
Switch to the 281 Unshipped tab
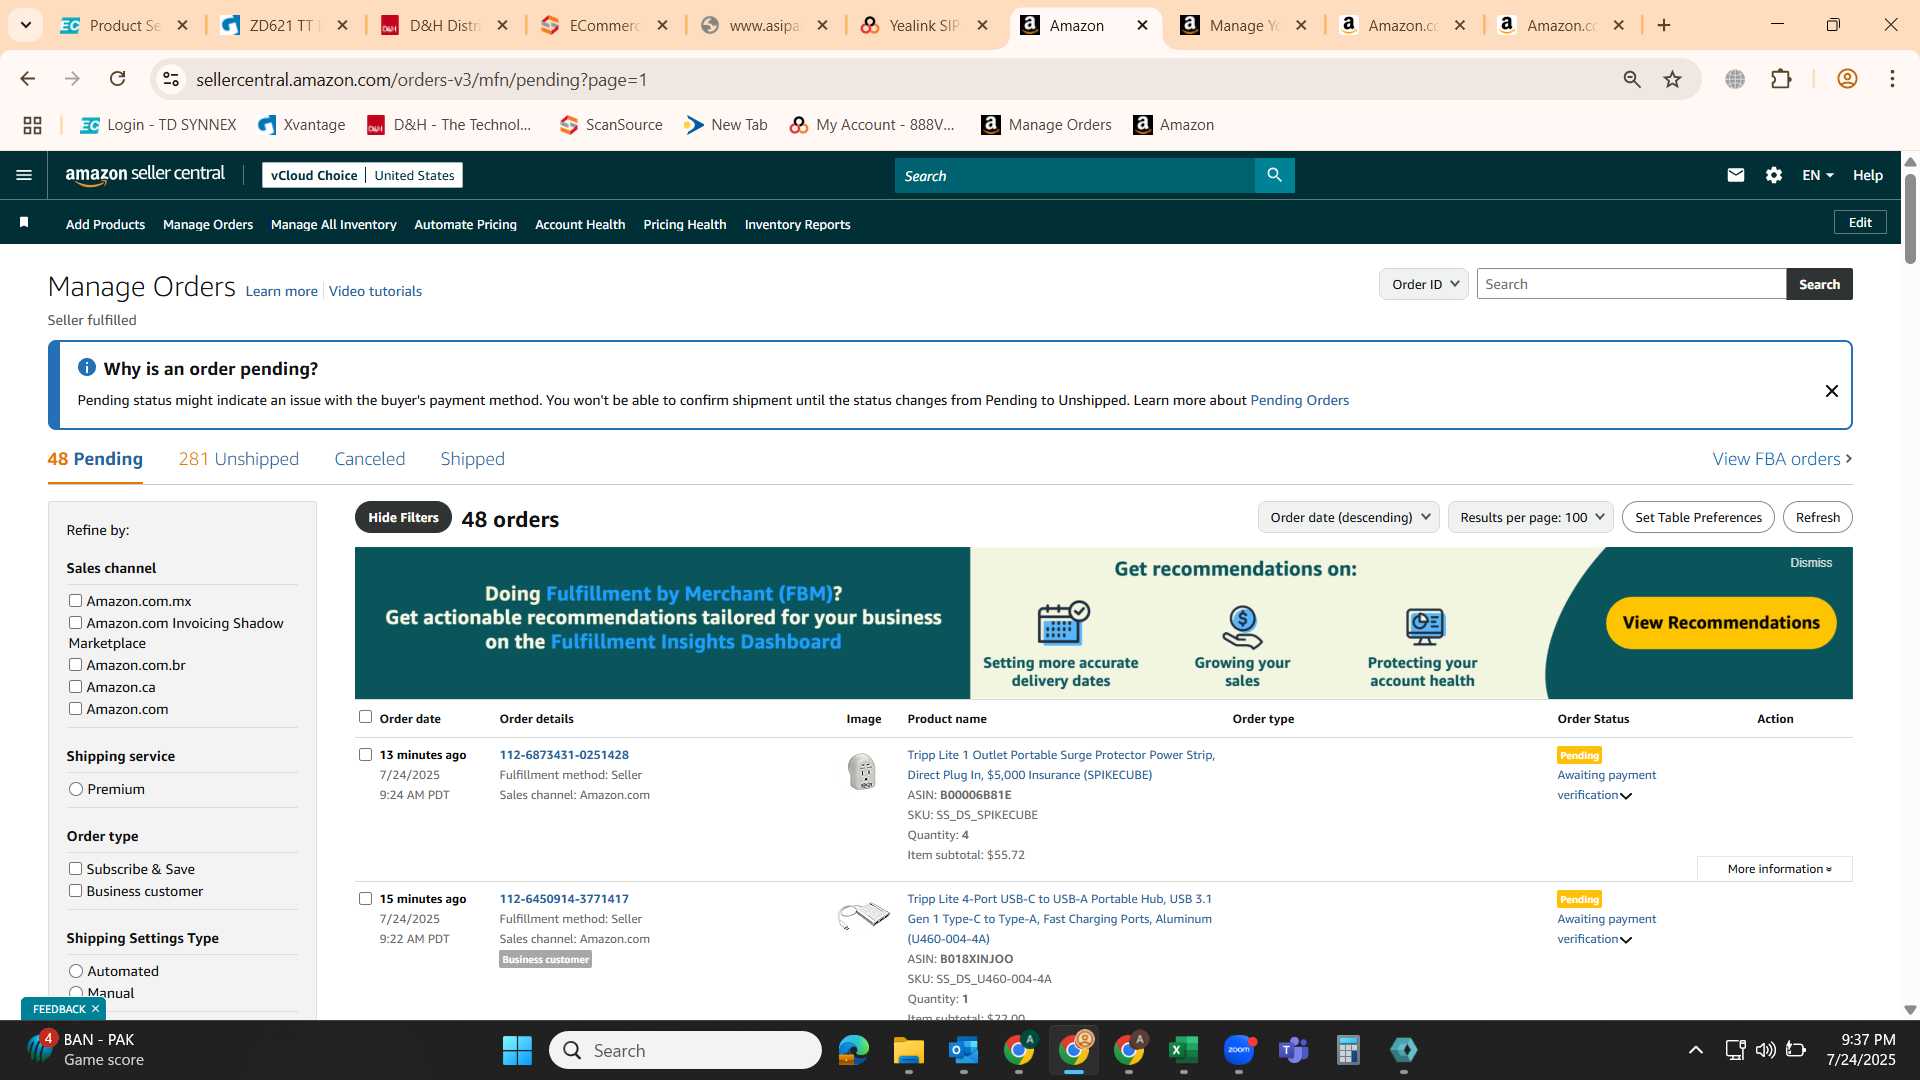pos(238,459)
